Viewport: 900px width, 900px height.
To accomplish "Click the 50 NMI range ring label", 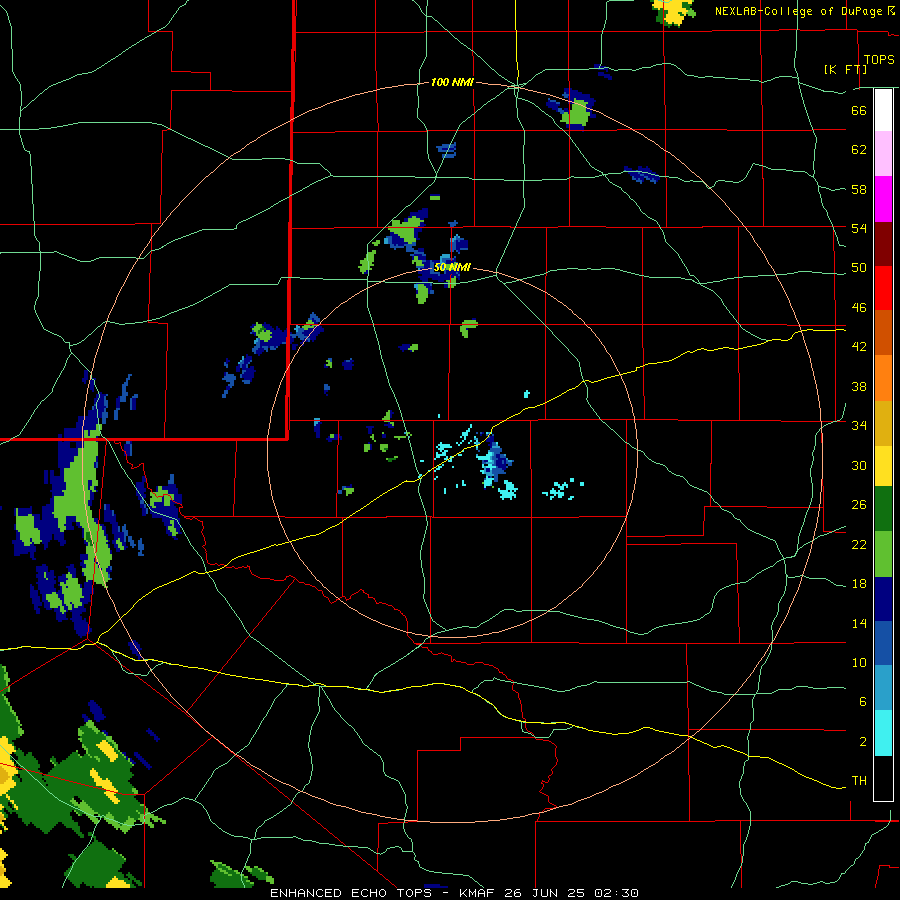I will [x=452, y=267].
